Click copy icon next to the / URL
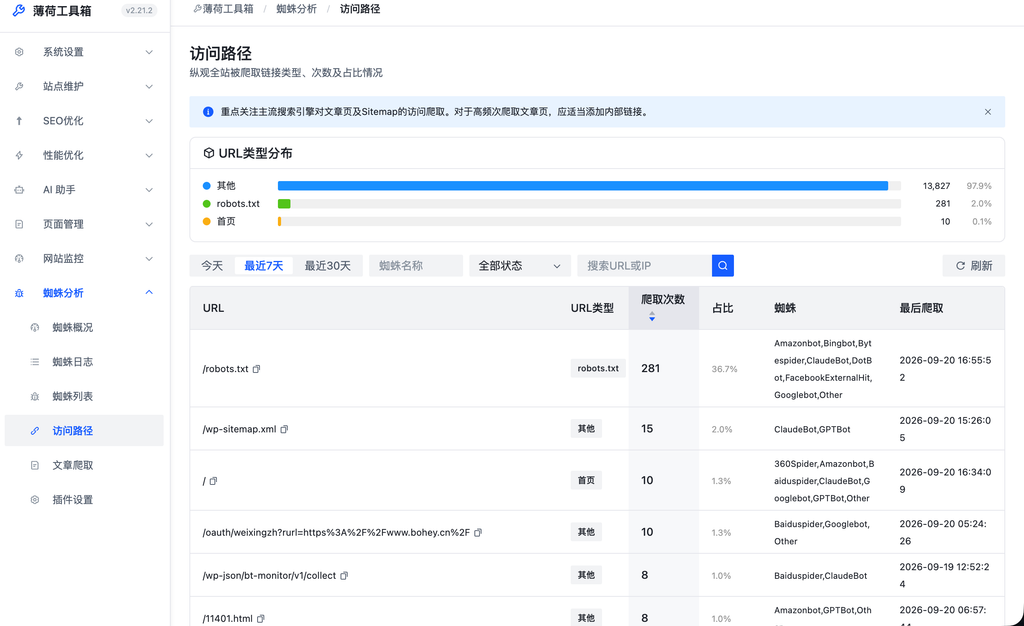This screenshot has height=626, width=1024. coord(214,481)
